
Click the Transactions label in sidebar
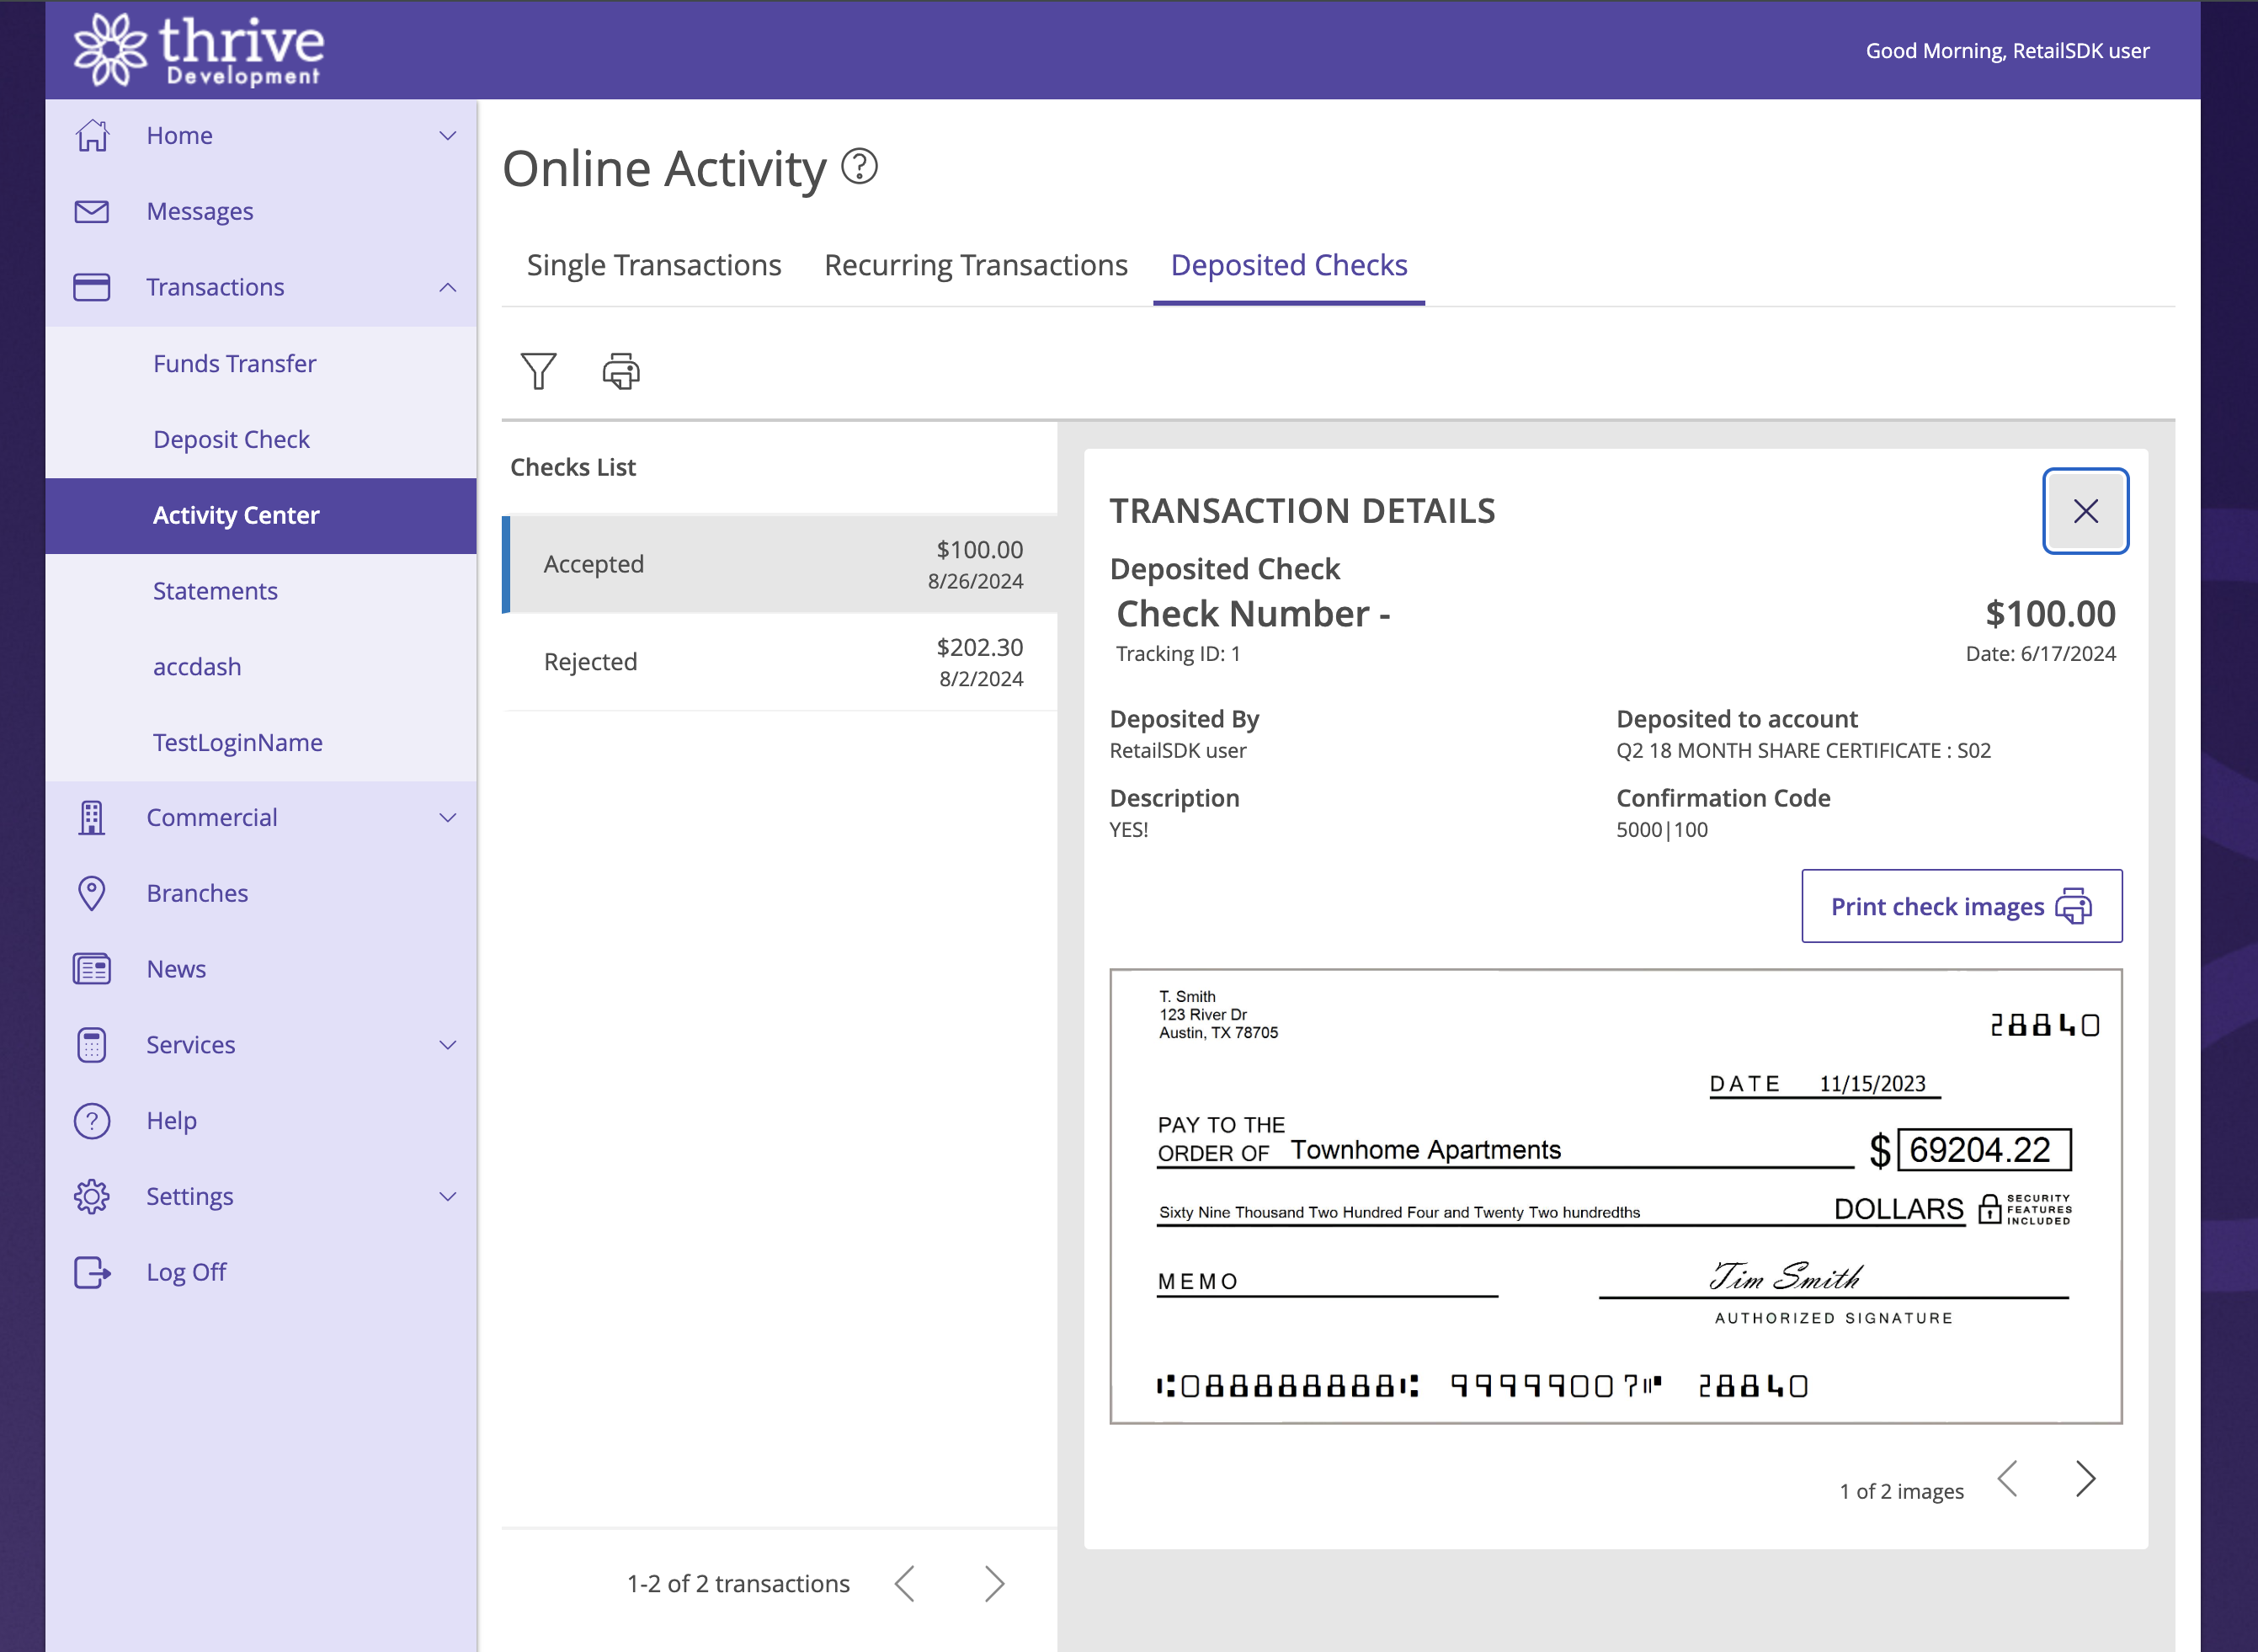(x=215, y=287)
